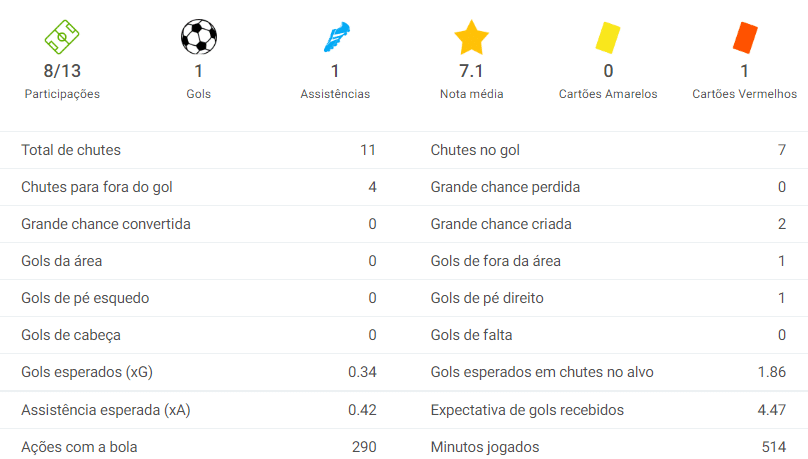Click the Total de chutes row

[198, 150]
